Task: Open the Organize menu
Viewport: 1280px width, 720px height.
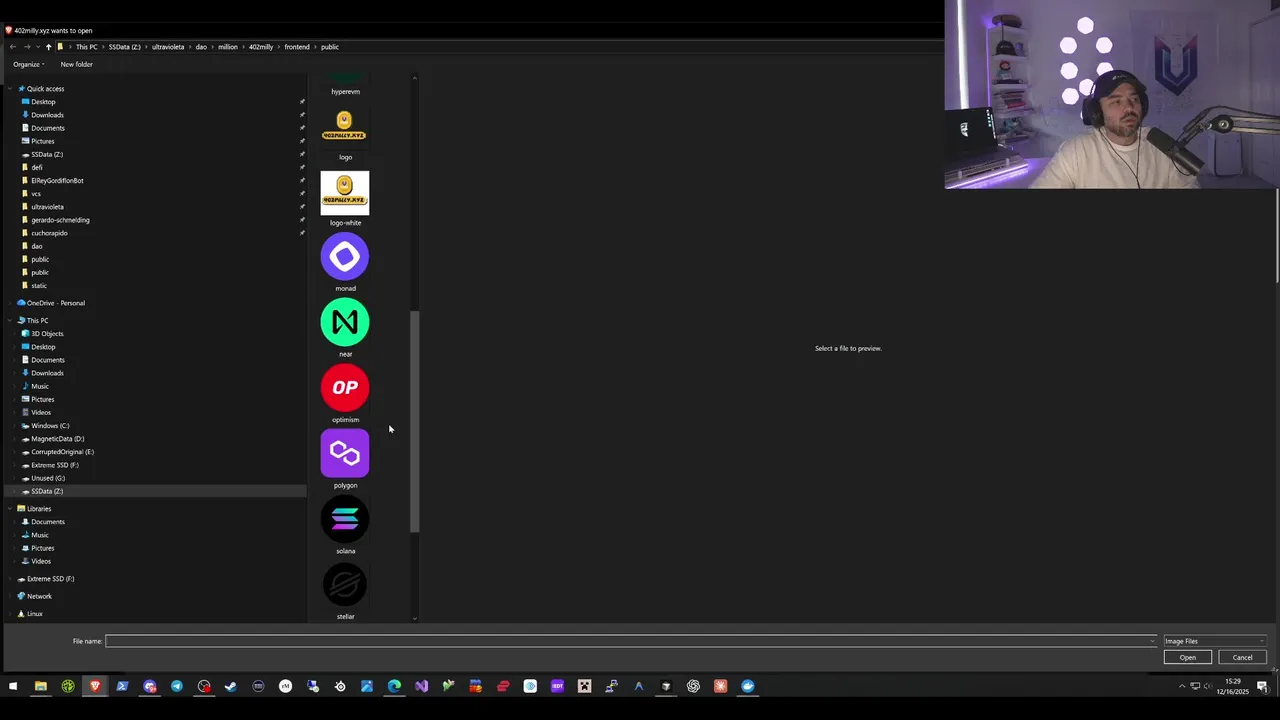Action: coord(28,64)
